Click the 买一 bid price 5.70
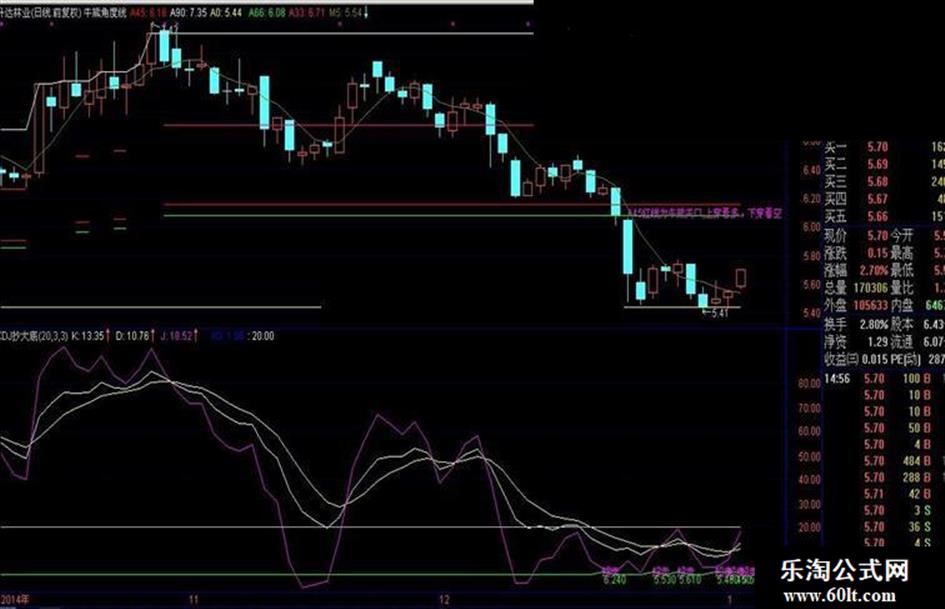 coord(877,147)
